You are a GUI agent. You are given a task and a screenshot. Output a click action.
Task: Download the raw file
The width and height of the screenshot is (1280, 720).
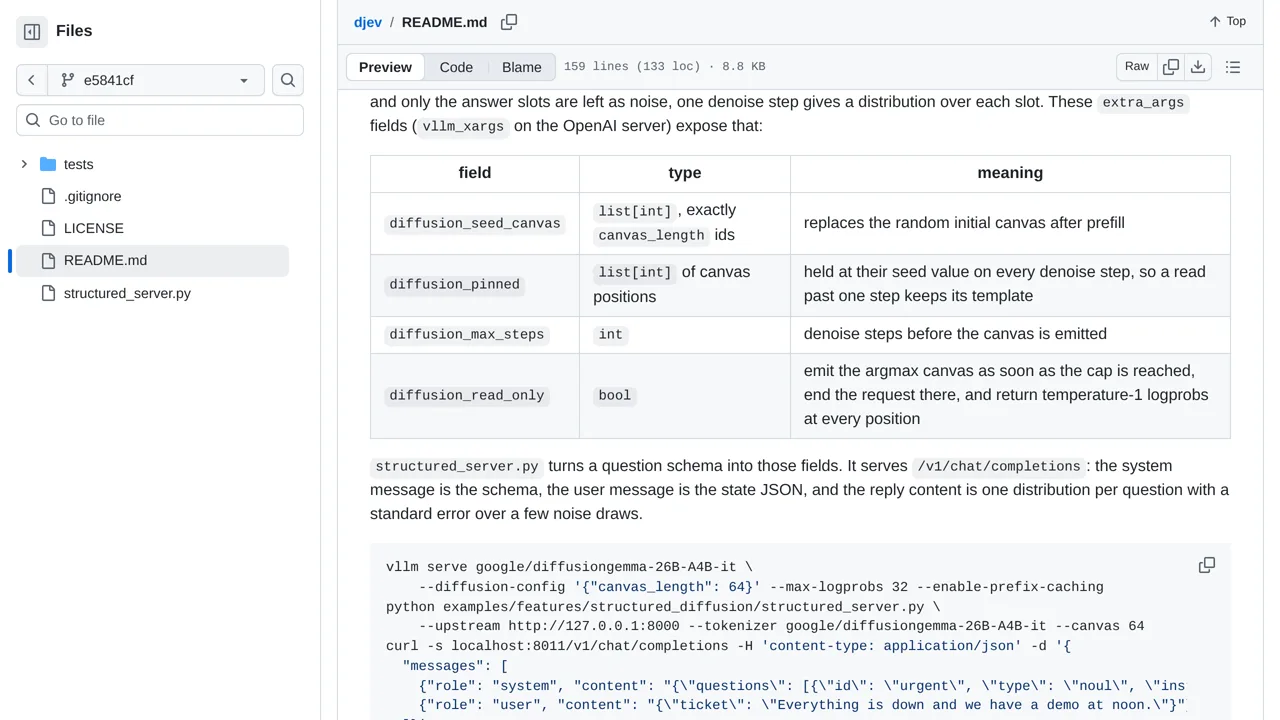1198,66
